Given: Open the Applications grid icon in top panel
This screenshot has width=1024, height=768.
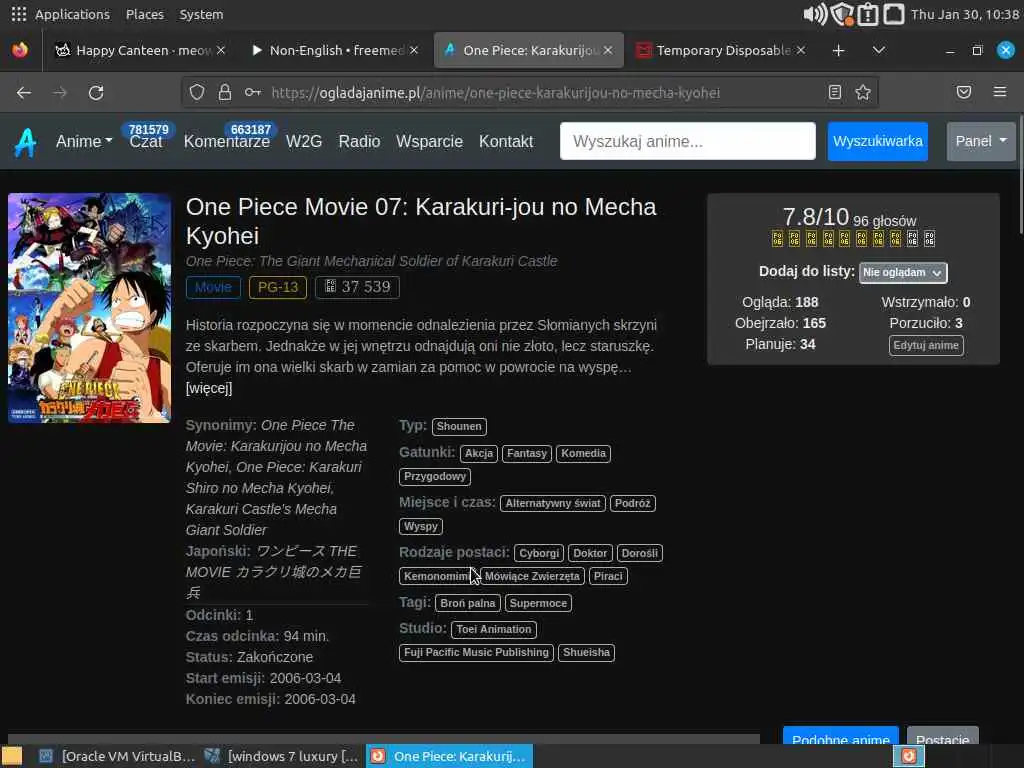Looking at the screenshot, I should pyautogui.click(x=19, y=14).
